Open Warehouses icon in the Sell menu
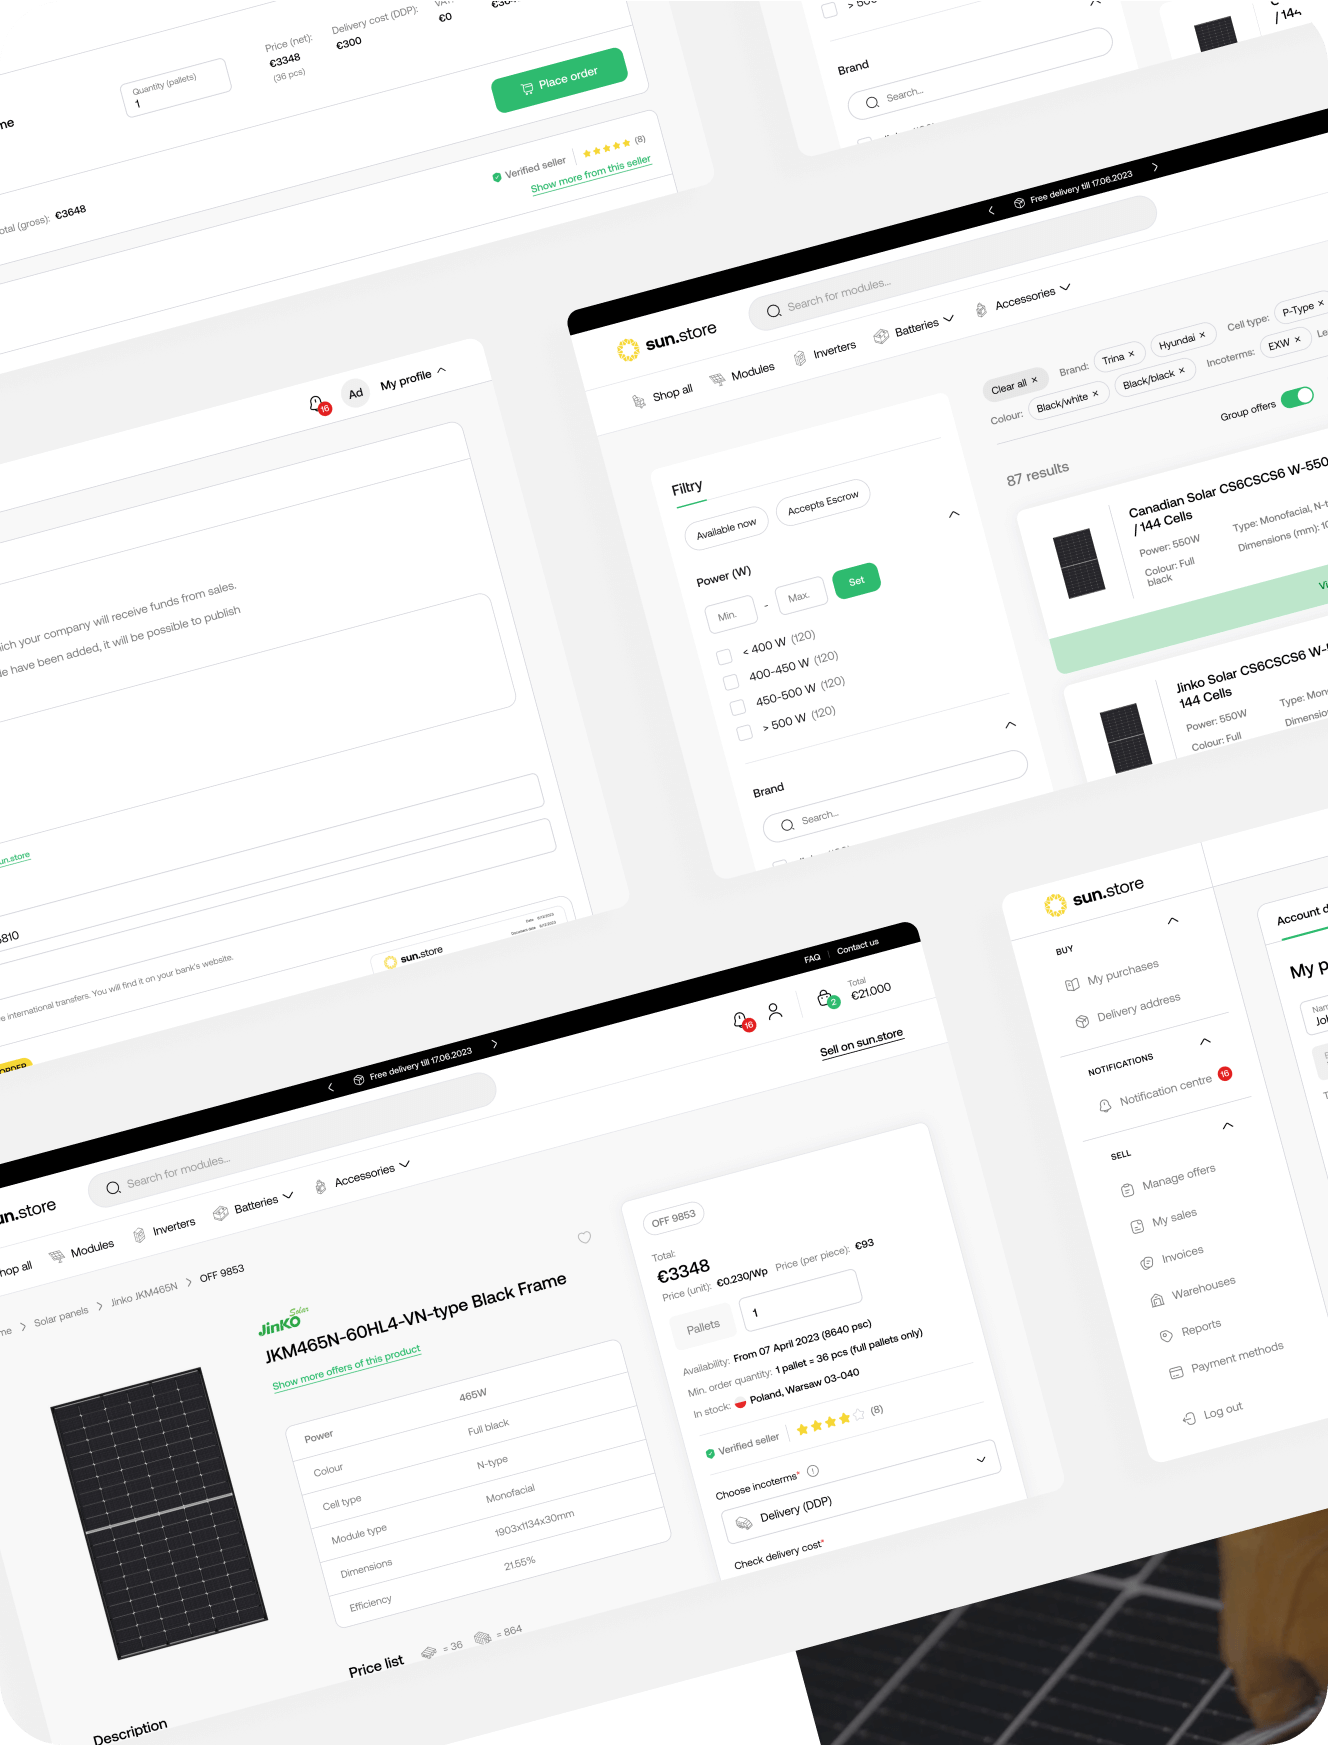 coord(1157,1300)
